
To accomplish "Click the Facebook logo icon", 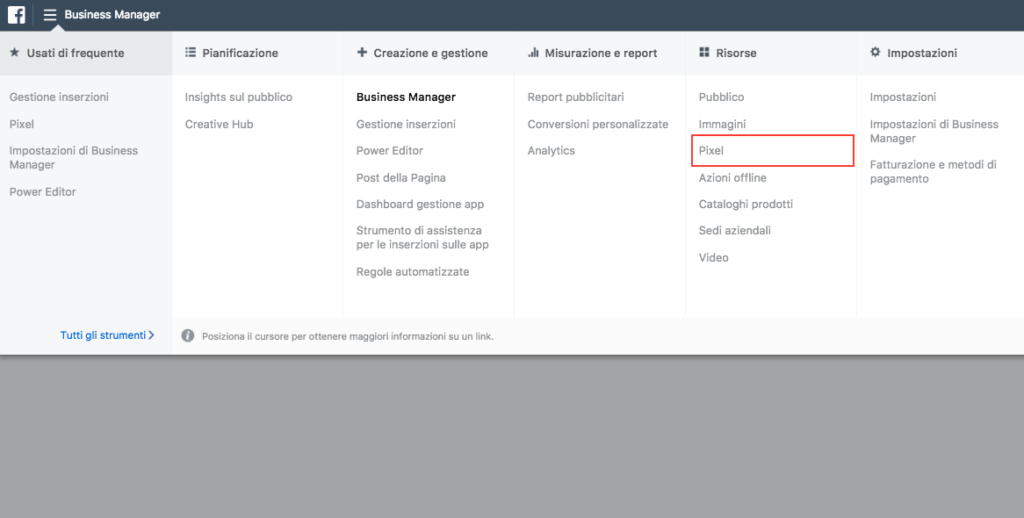I will [x=16, y=14].
